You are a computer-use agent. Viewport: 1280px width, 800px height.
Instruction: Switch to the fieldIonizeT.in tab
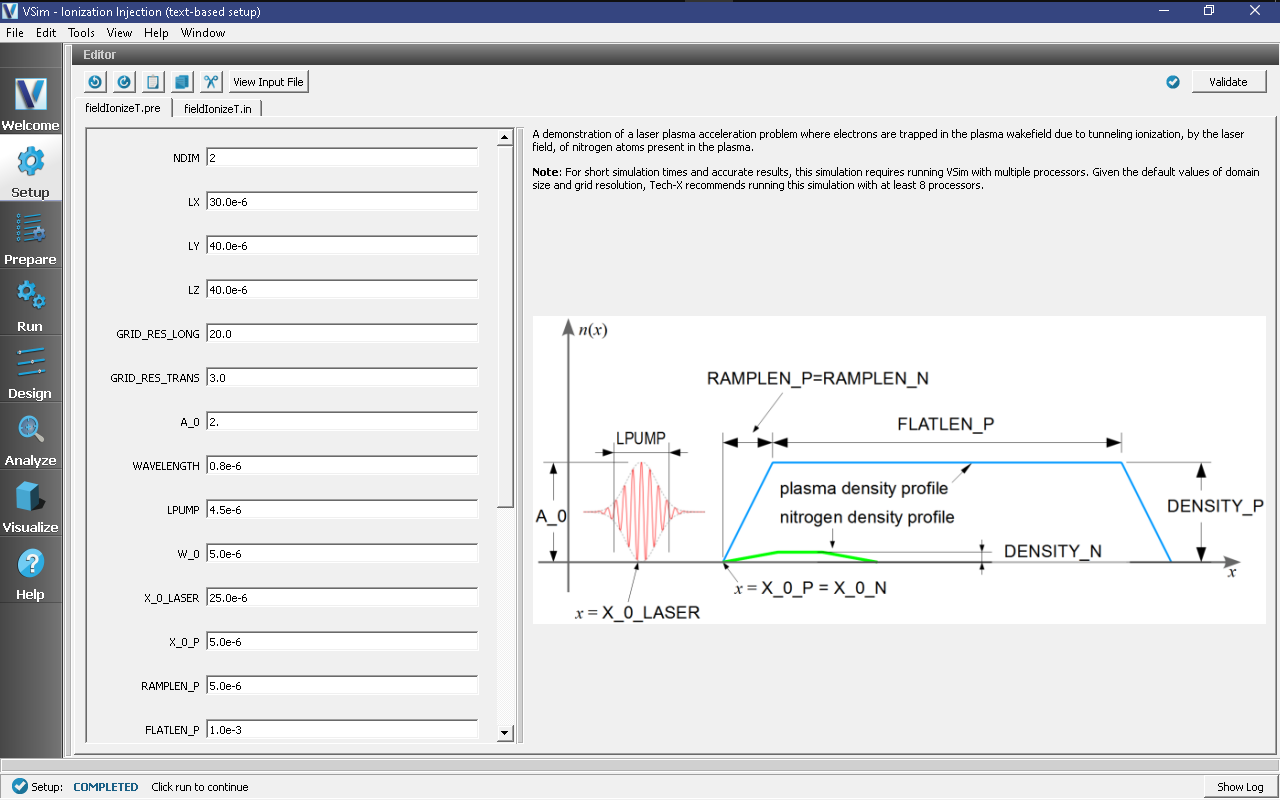point(217,108)
